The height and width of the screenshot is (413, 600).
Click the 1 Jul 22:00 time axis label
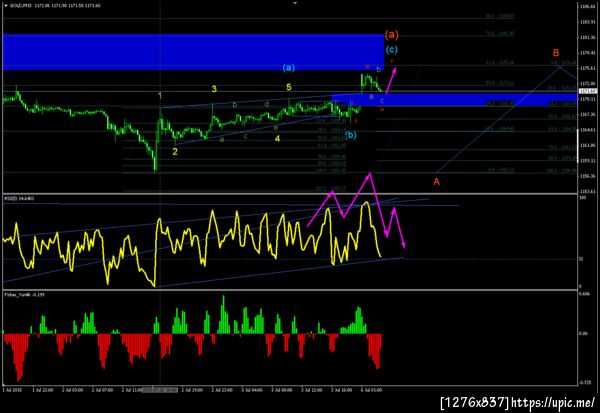click(43, 390)
